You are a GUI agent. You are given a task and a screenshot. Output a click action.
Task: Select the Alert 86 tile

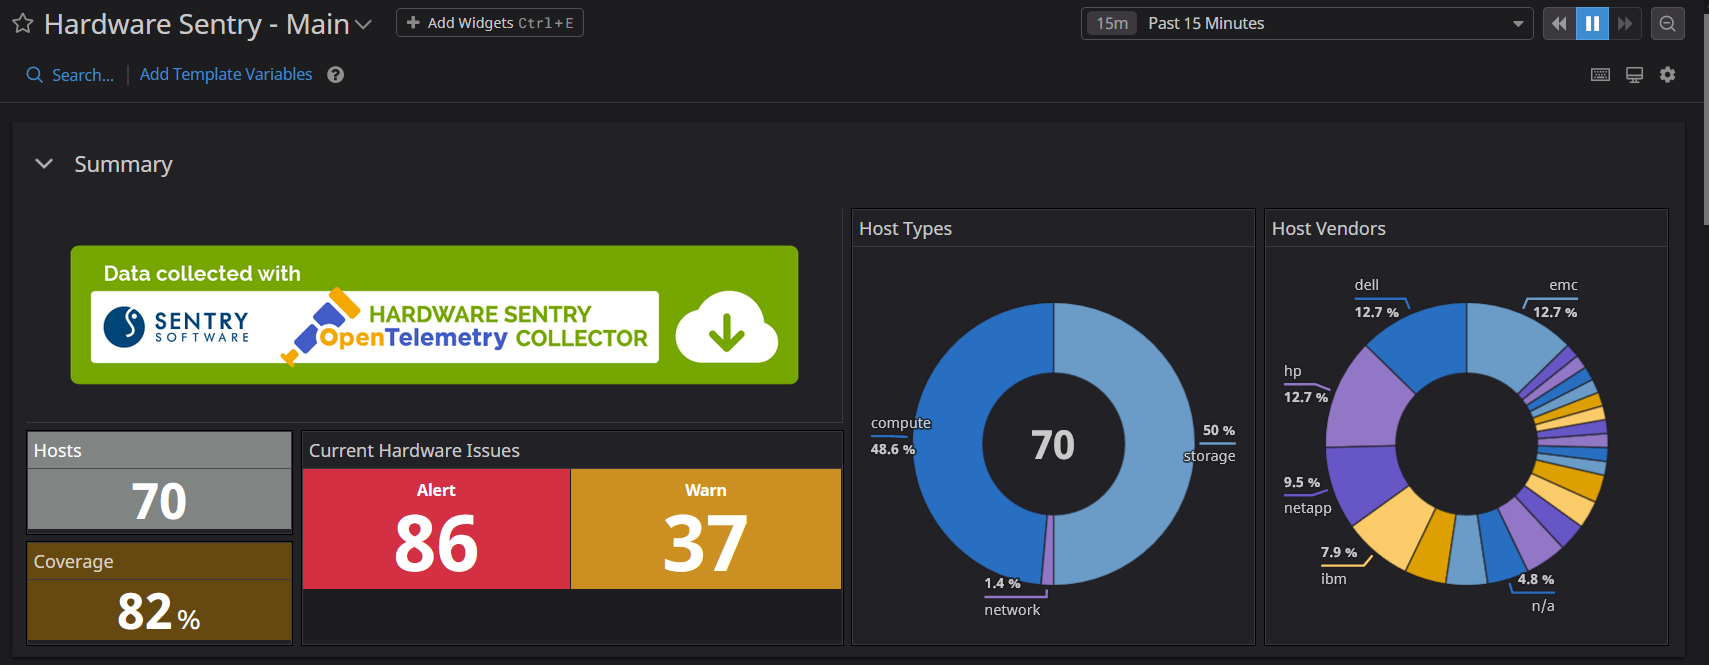pos(436,529)
